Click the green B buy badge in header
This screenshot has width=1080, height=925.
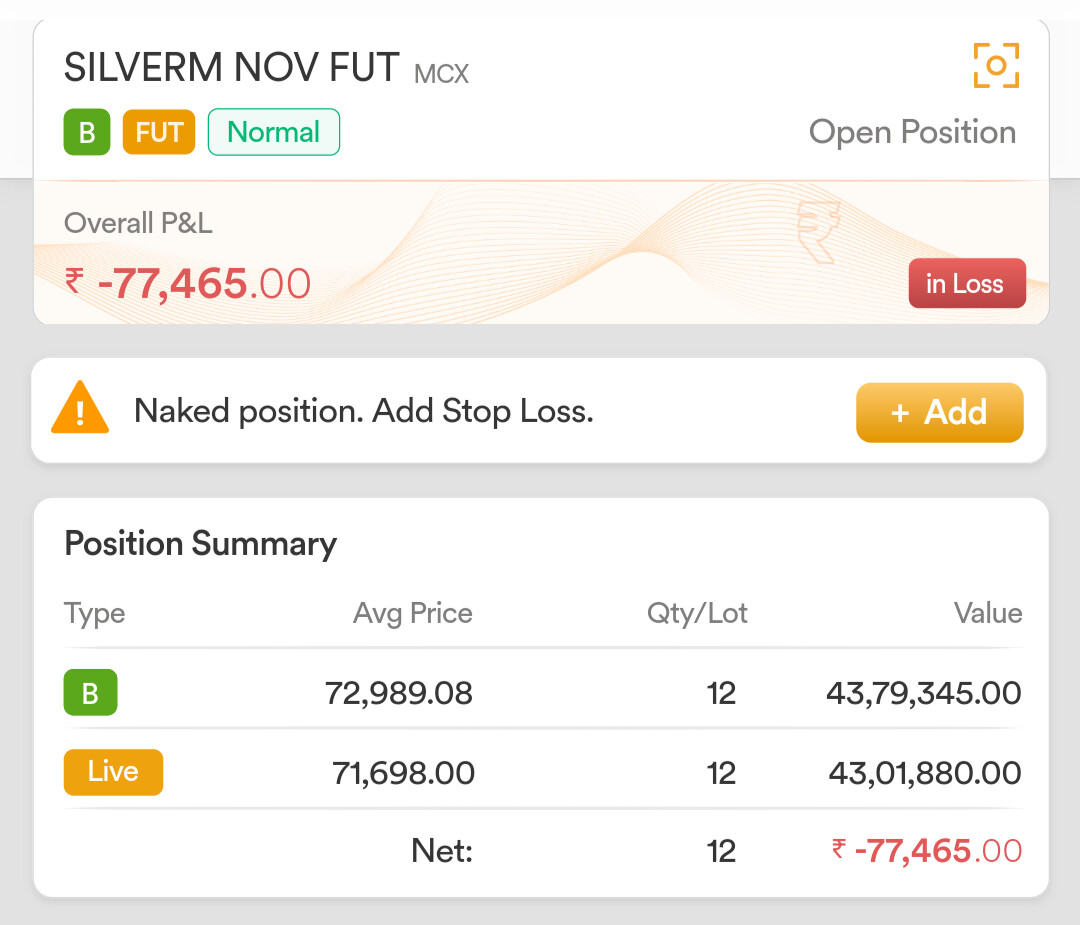pos(87,132)
